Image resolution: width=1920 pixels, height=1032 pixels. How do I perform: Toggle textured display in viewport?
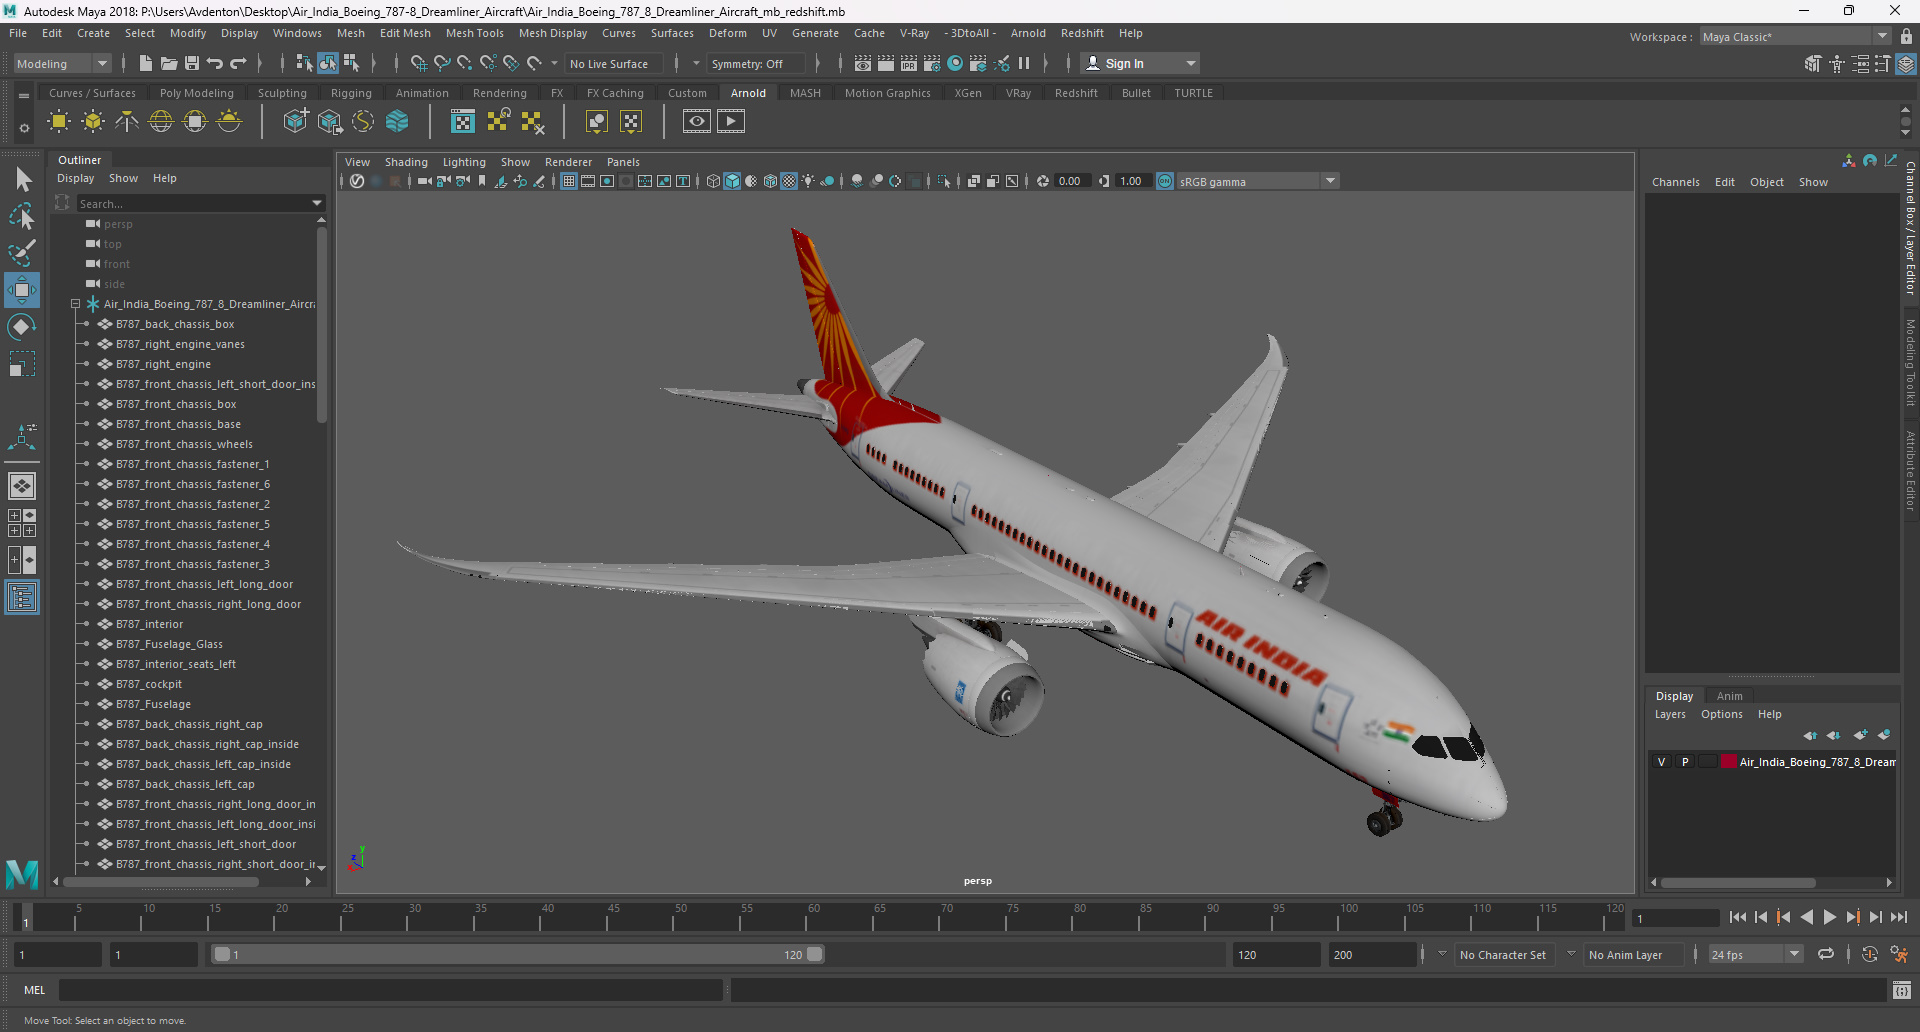point(789,181)
